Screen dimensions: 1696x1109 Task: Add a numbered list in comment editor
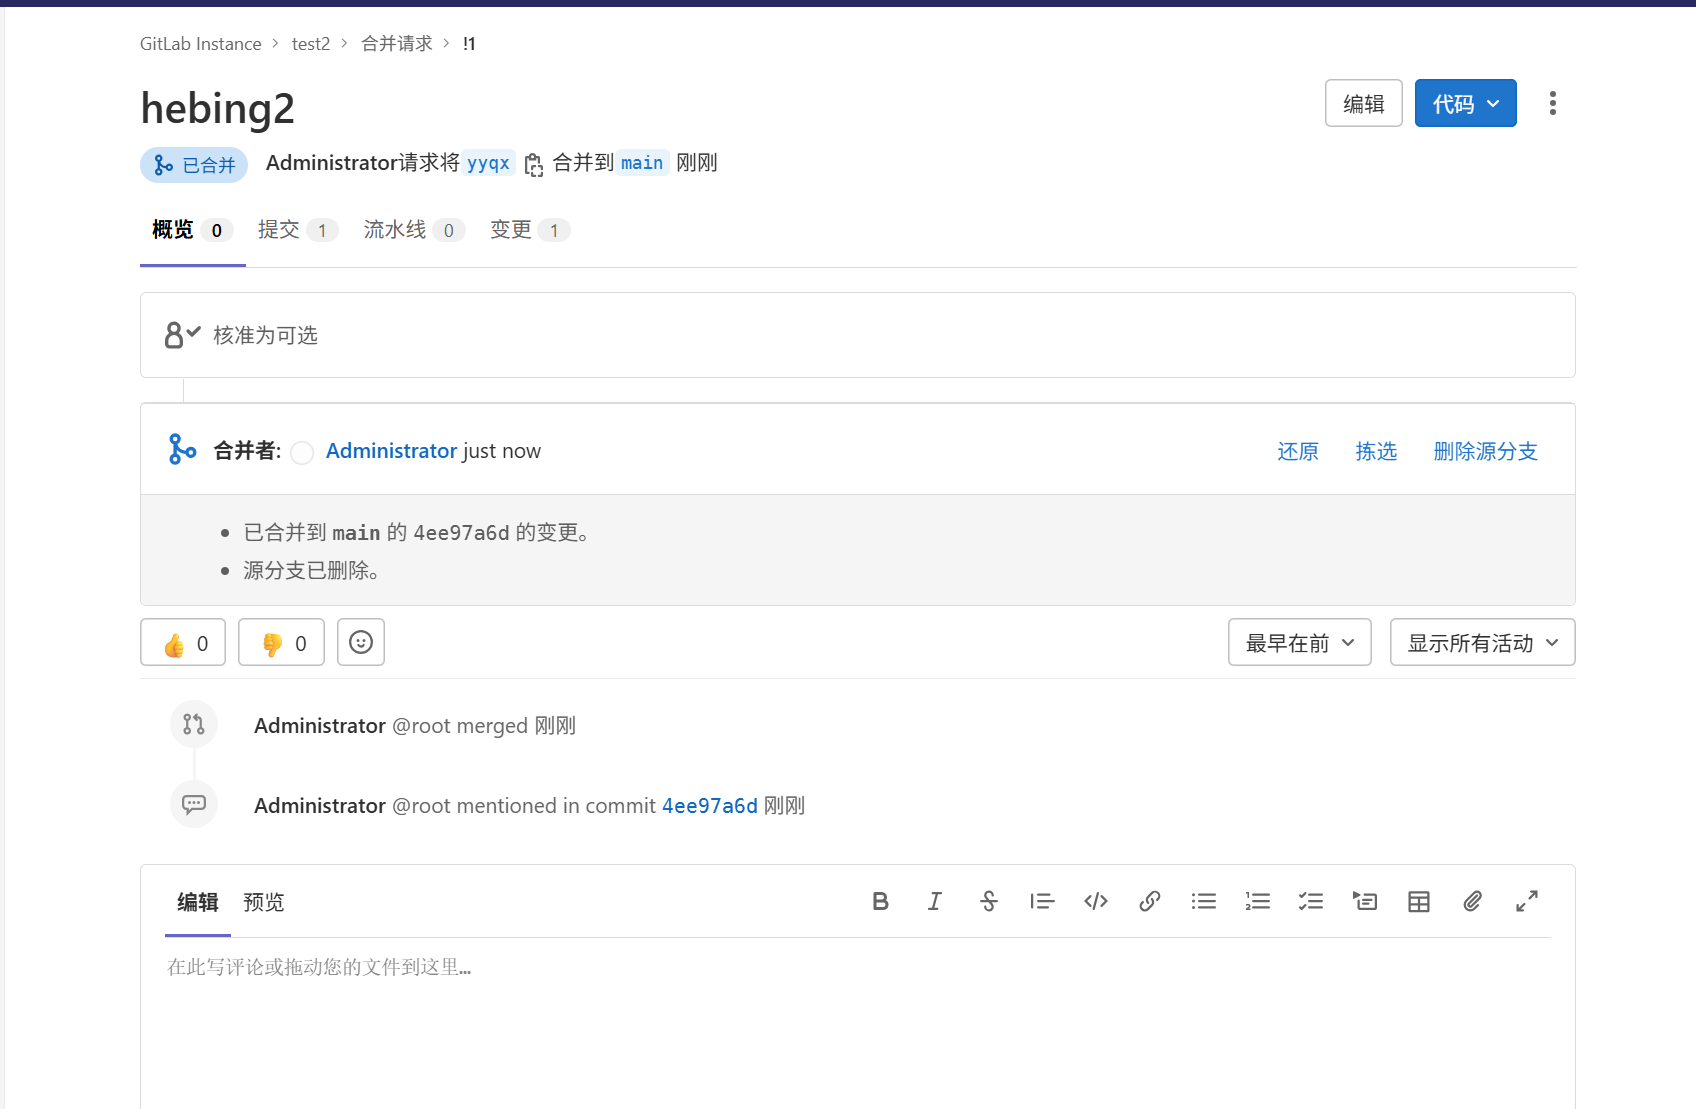coord(1258,902)
